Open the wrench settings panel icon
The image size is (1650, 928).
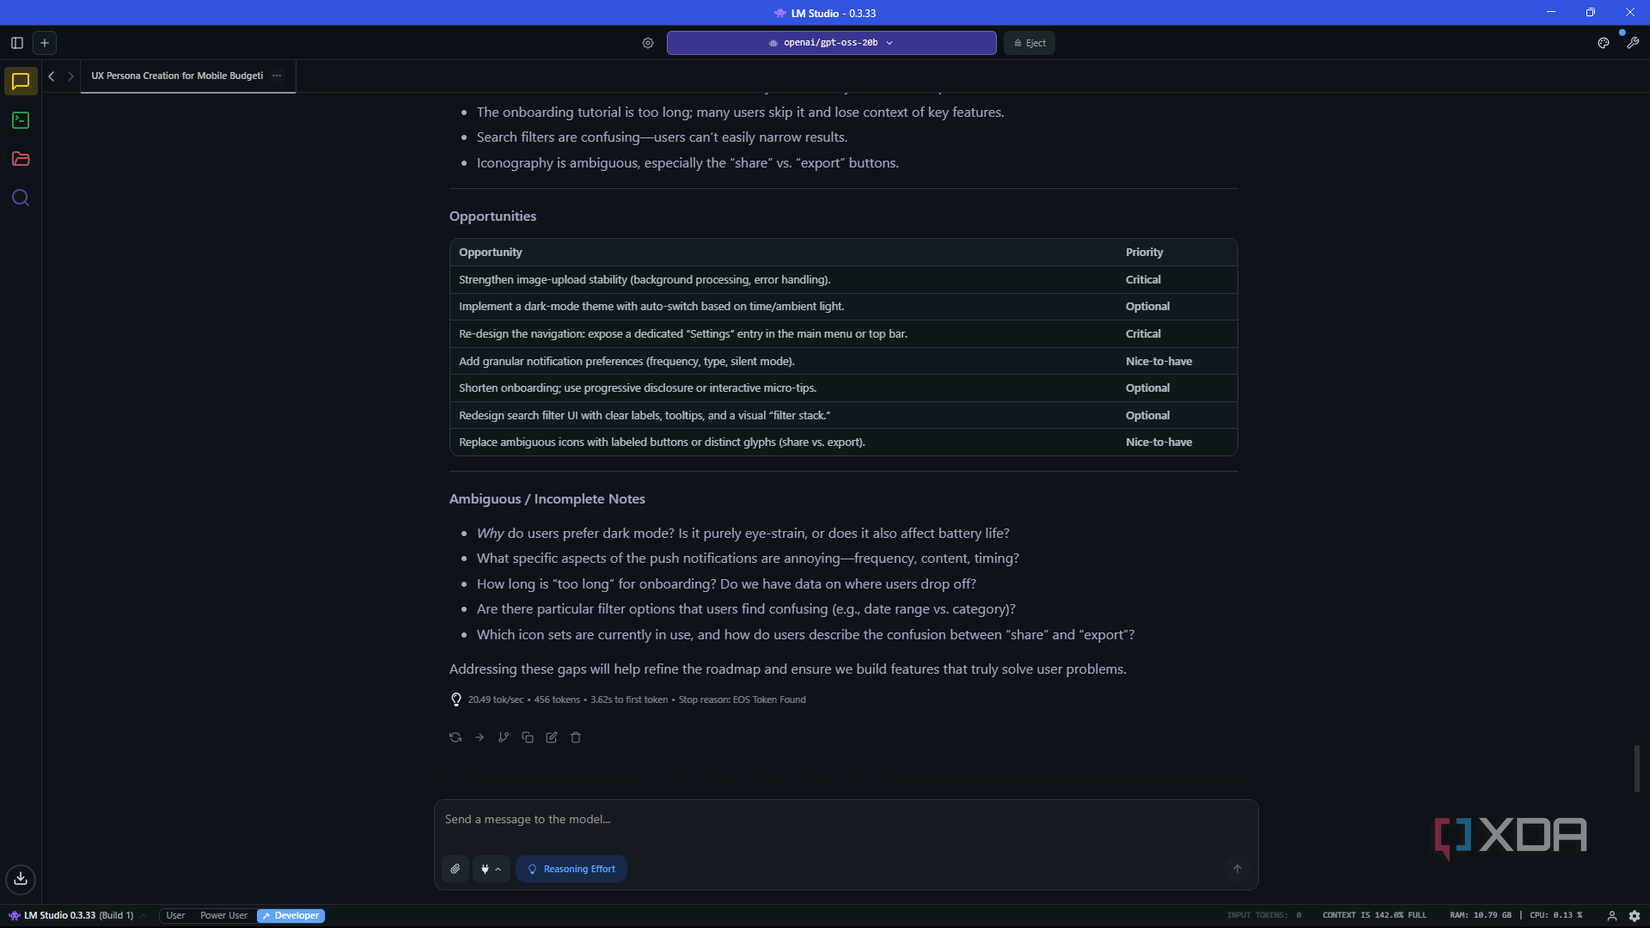1633,43
